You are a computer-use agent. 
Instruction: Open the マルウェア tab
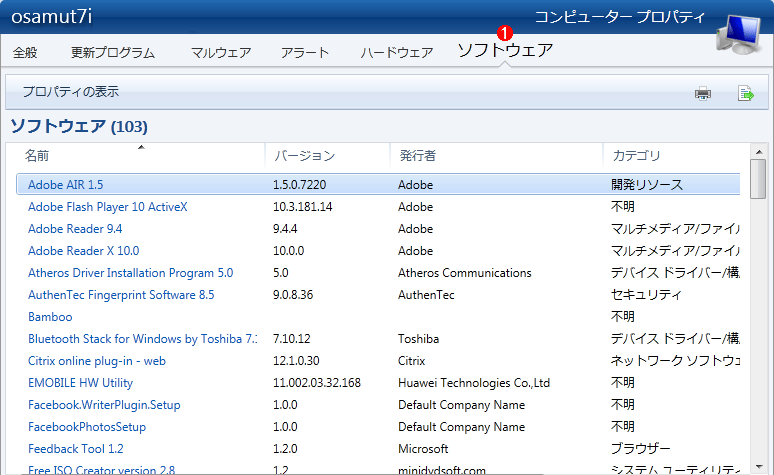point(221,52)
